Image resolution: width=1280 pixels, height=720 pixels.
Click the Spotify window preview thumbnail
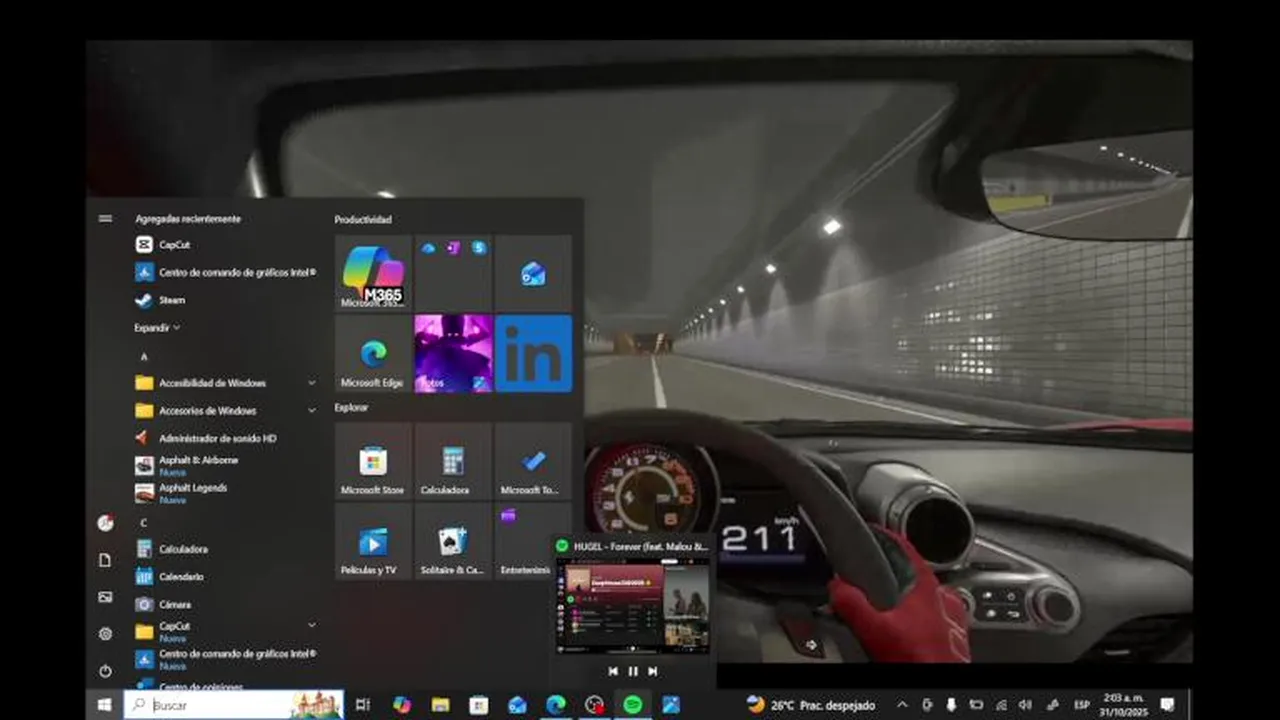633,606
